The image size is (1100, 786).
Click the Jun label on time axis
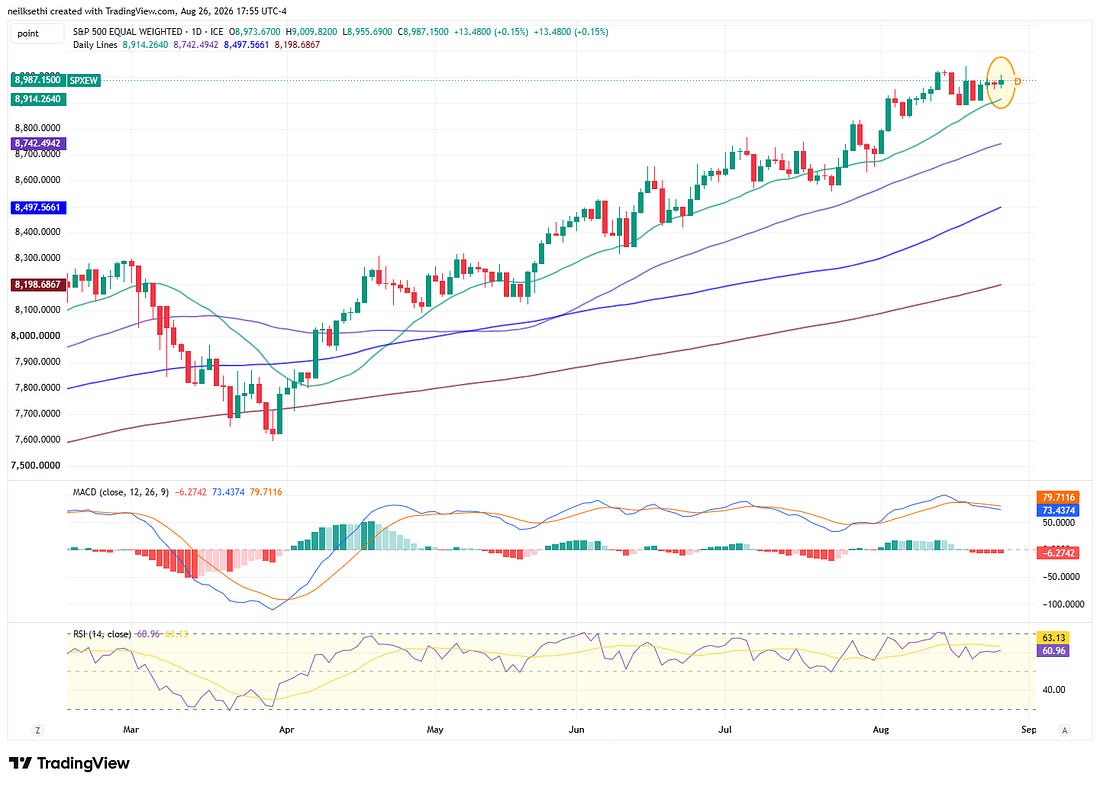(x=577, y=730)
